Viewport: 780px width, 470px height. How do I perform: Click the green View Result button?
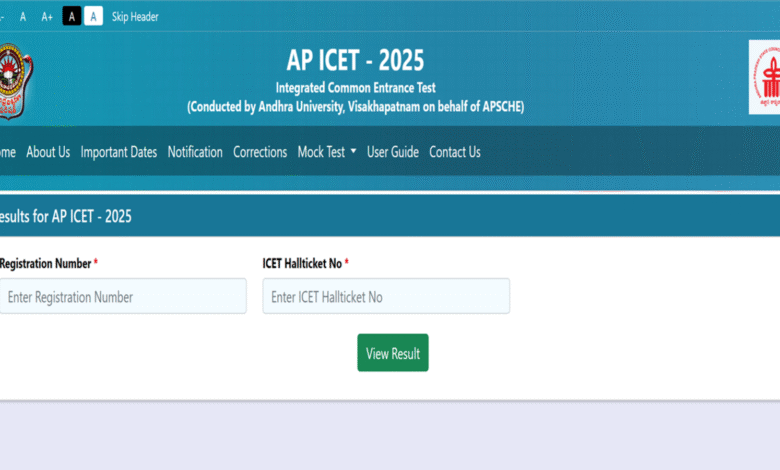click(x=393, y=353)
